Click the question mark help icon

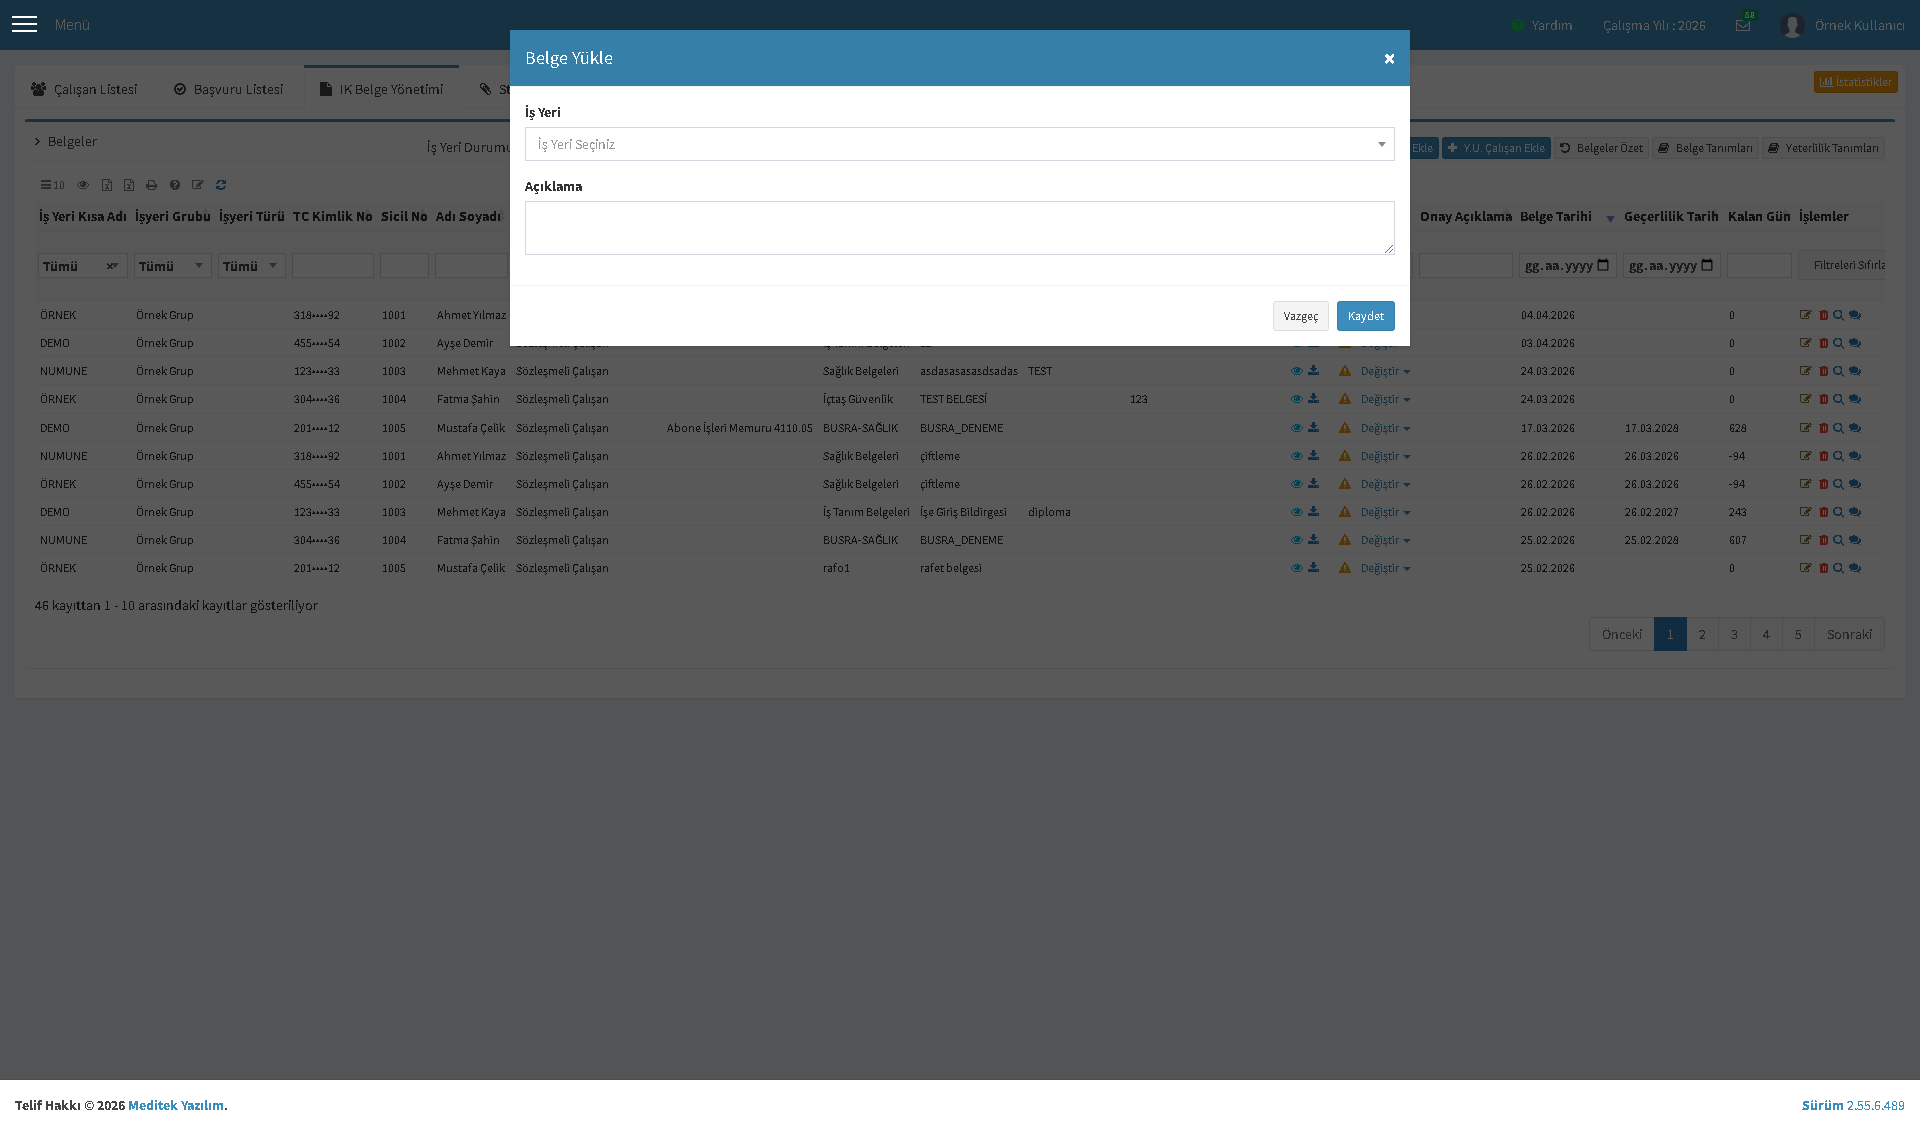(x=175, y=185)
